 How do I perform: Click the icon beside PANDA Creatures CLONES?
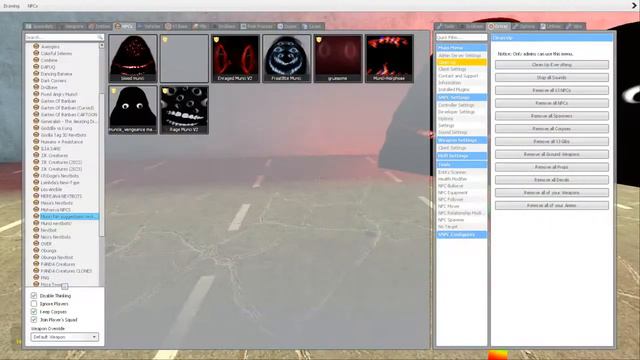(x=36, y=271)
